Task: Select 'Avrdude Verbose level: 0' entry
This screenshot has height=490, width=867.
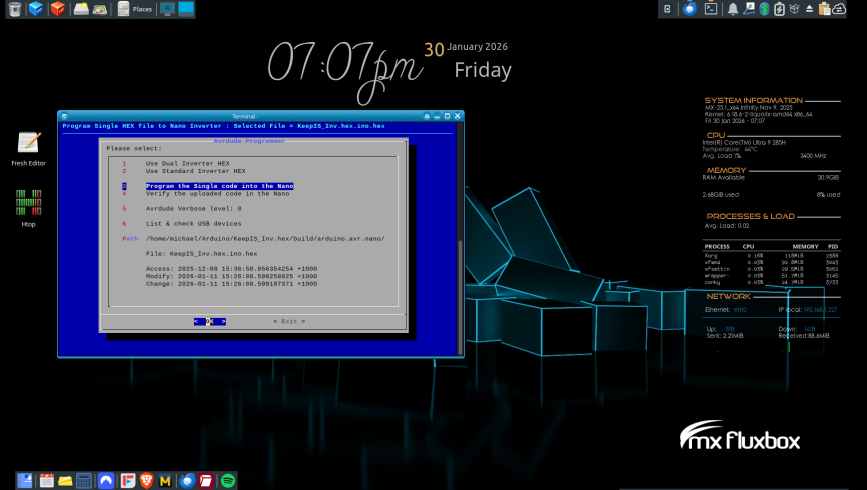Action: [193, 208]
